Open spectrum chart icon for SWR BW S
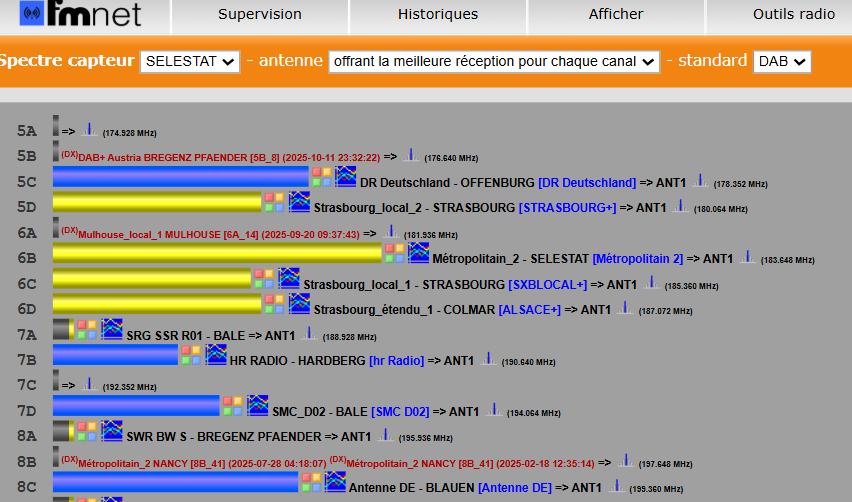 tap(112, 431)
